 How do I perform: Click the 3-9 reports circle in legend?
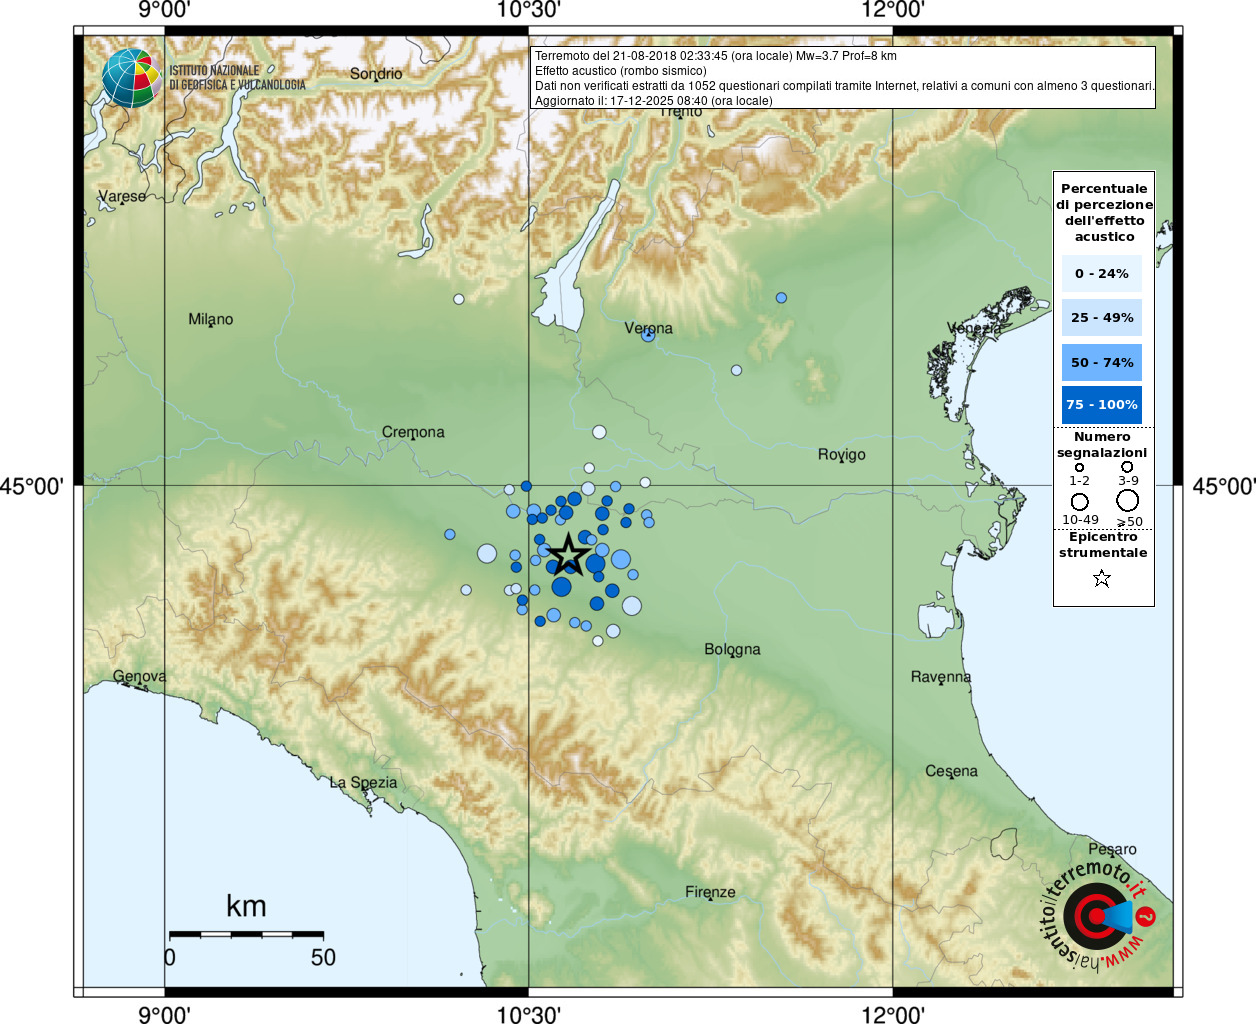click(1127, 466)
